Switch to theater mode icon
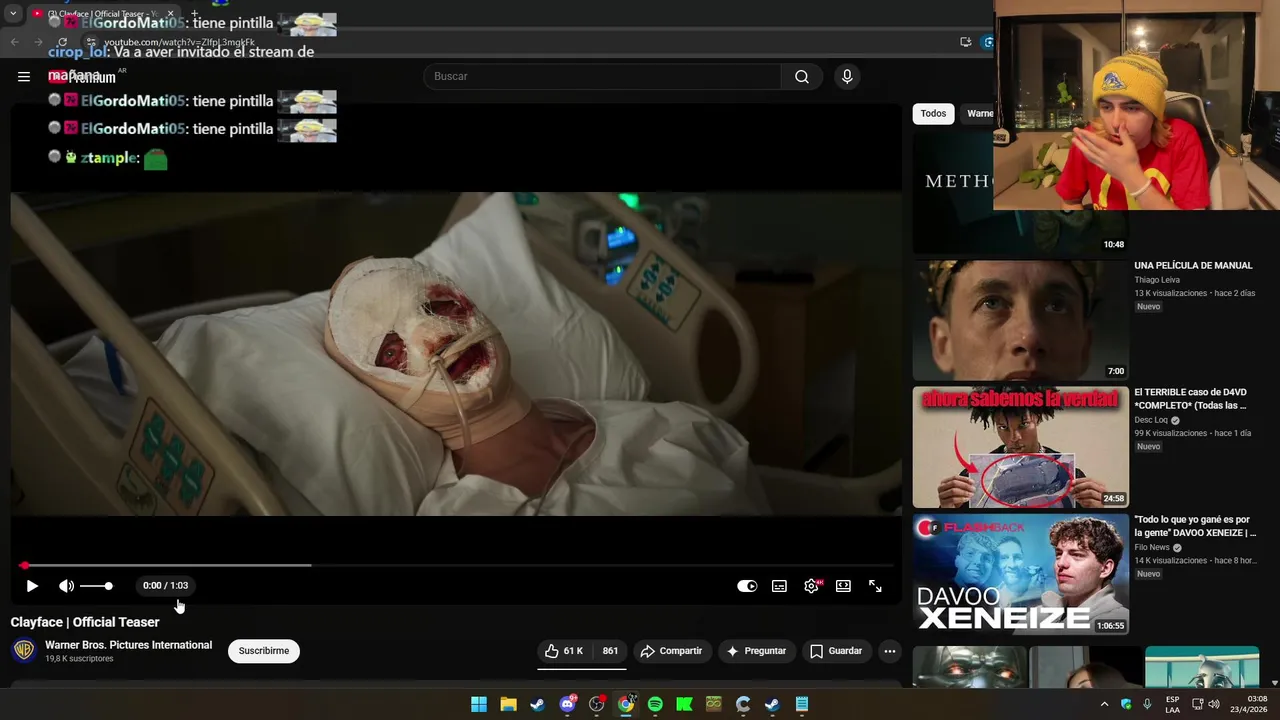This screenshot has width=1280, height=720. tap(843, 586)
